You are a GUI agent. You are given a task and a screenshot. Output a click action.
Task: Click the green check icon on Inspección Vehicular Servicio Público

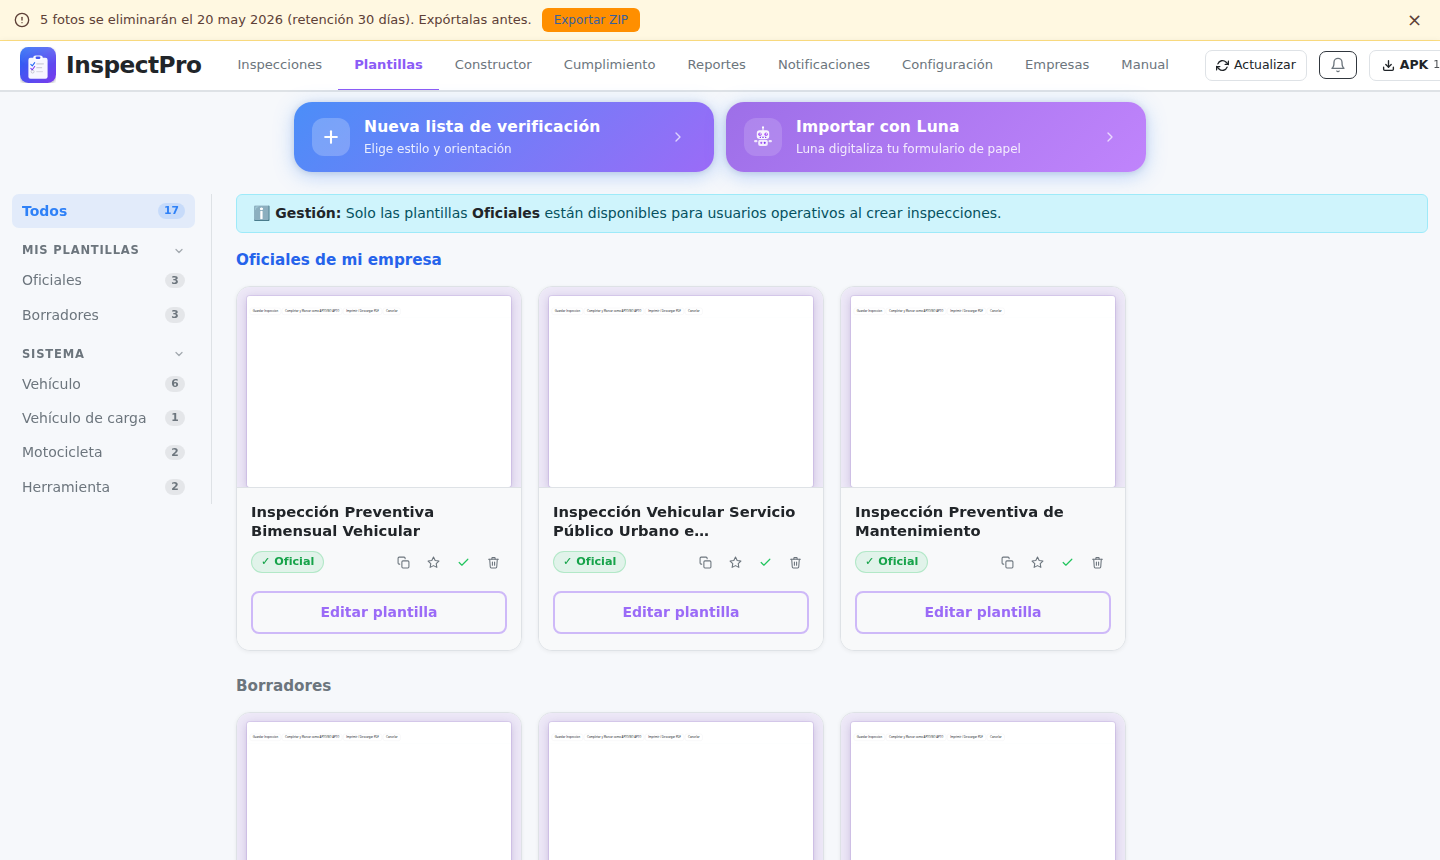pos(765,563)
